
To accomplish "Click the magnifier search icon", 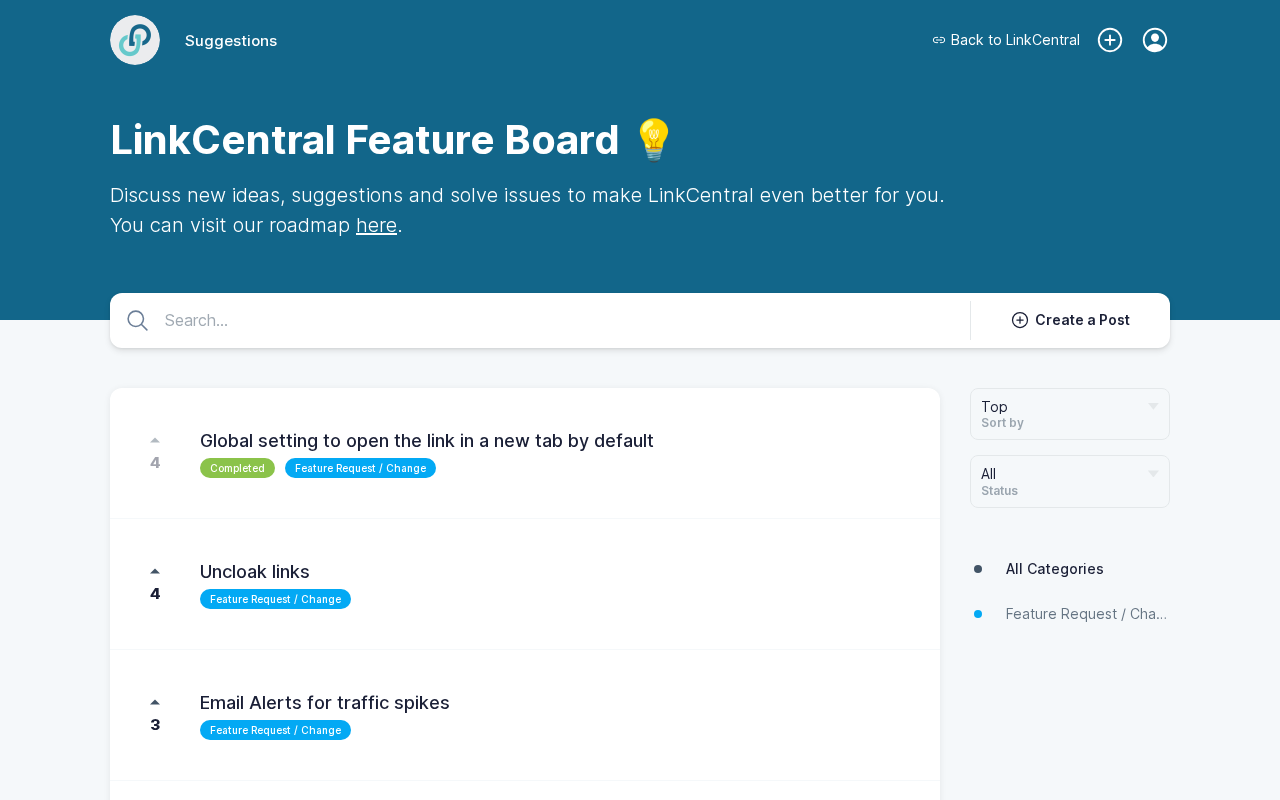I will pos(138,321).
